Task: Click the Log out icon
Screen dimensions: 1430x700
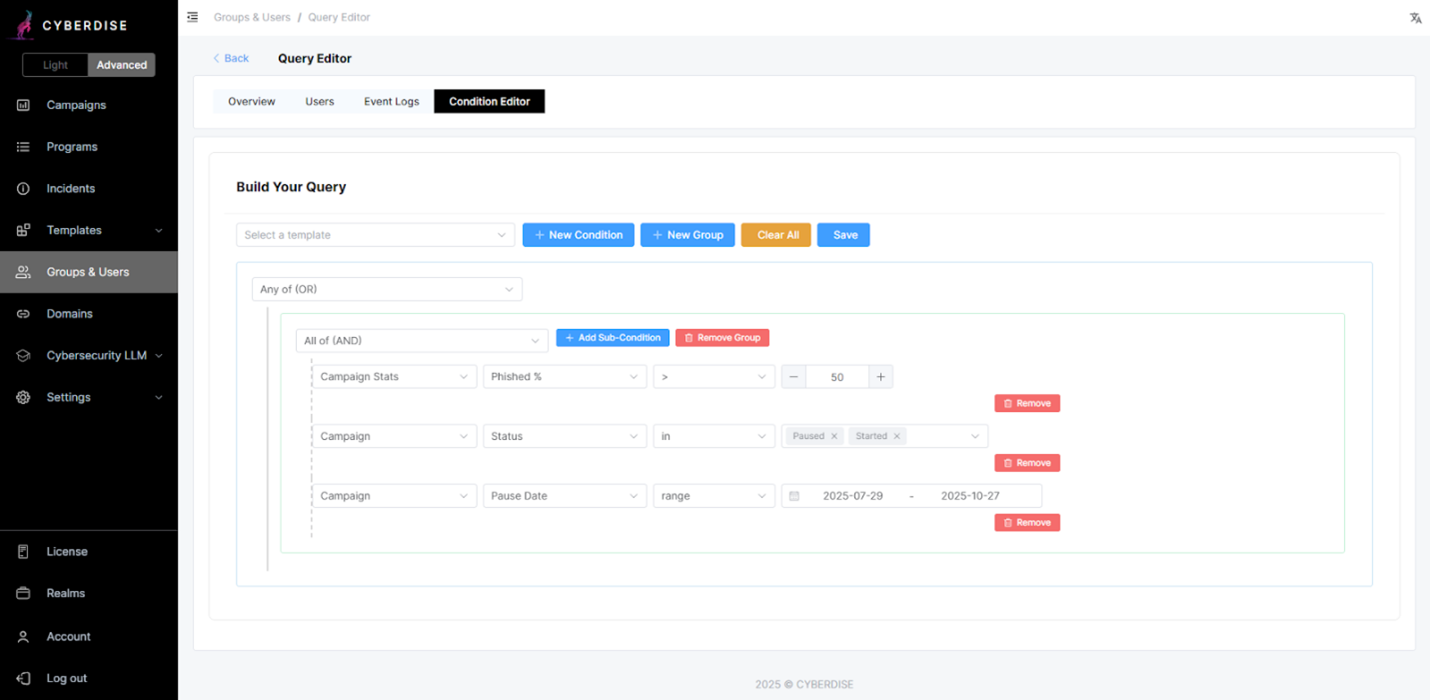Action: 23,678
